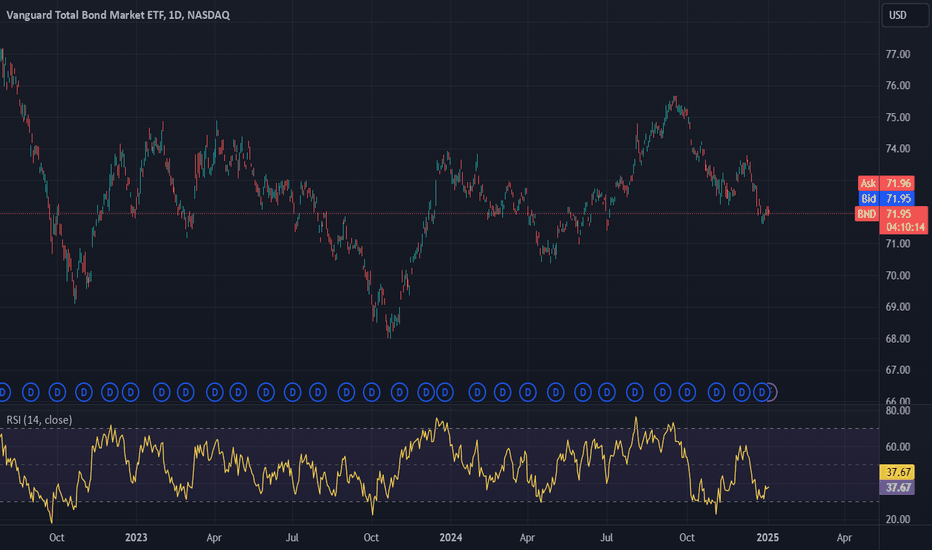Click the 2024 year label on time axis

451,538
